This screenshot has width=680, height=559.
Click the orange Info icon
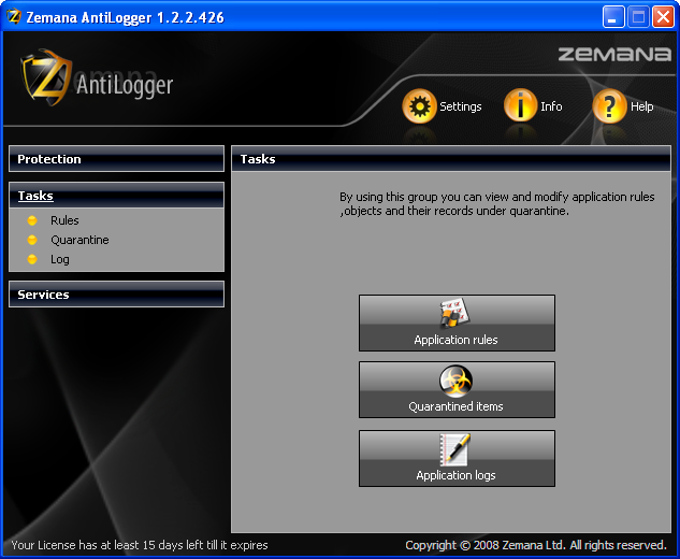pyautogui.click(x=520, y=106)
